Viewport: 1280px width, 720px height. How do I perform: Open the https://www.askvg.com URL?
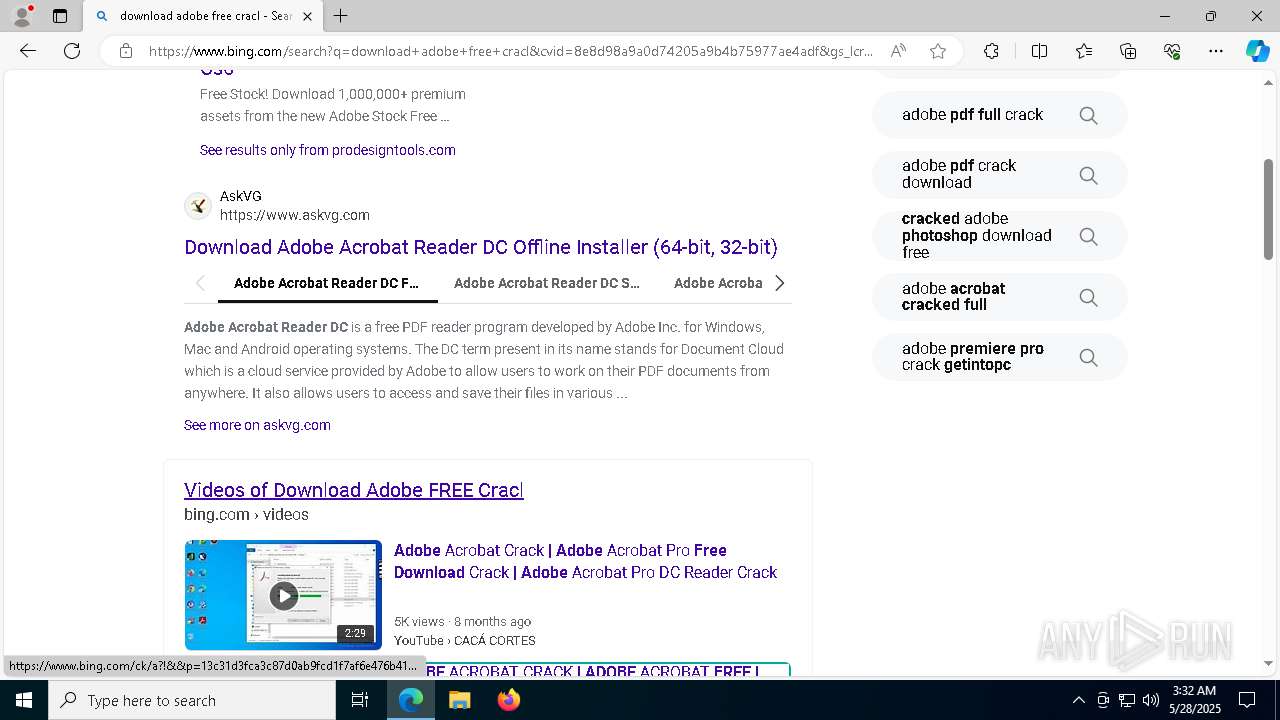294,215
